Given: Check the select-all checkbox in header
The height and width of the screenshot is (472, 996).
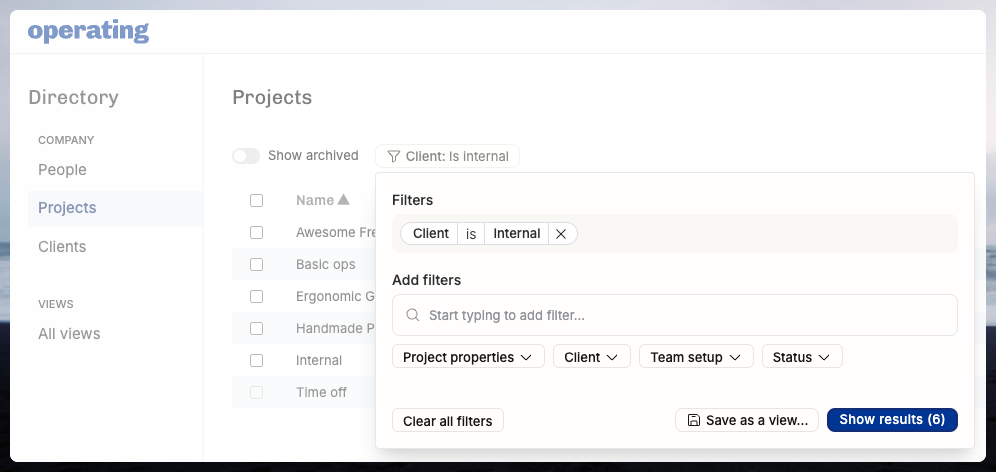Looking at the screenshot, I should pos(257,200).
